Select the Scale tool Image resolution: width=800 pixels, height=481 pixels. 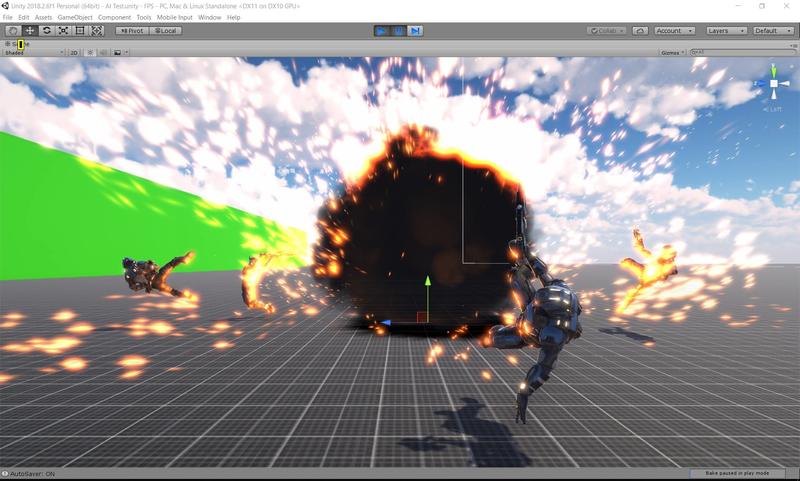point(63,31)
